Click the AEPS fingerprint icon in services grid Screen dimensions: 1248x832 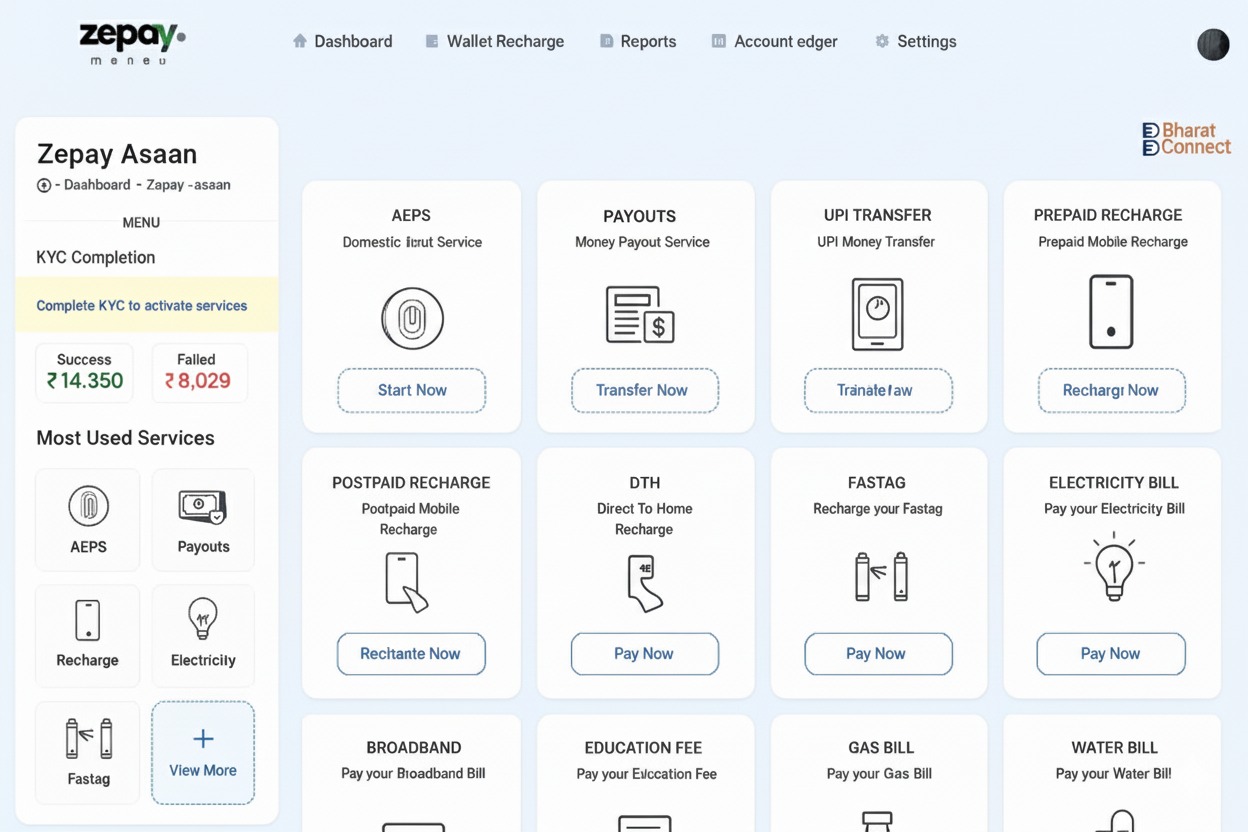pos(412,318)
